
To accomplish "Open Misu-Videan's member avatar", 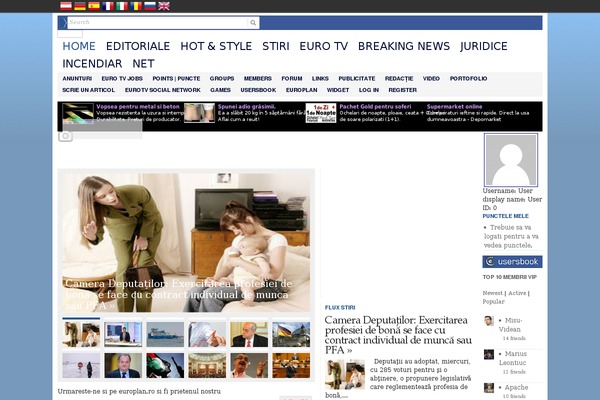I will point(489,321).
